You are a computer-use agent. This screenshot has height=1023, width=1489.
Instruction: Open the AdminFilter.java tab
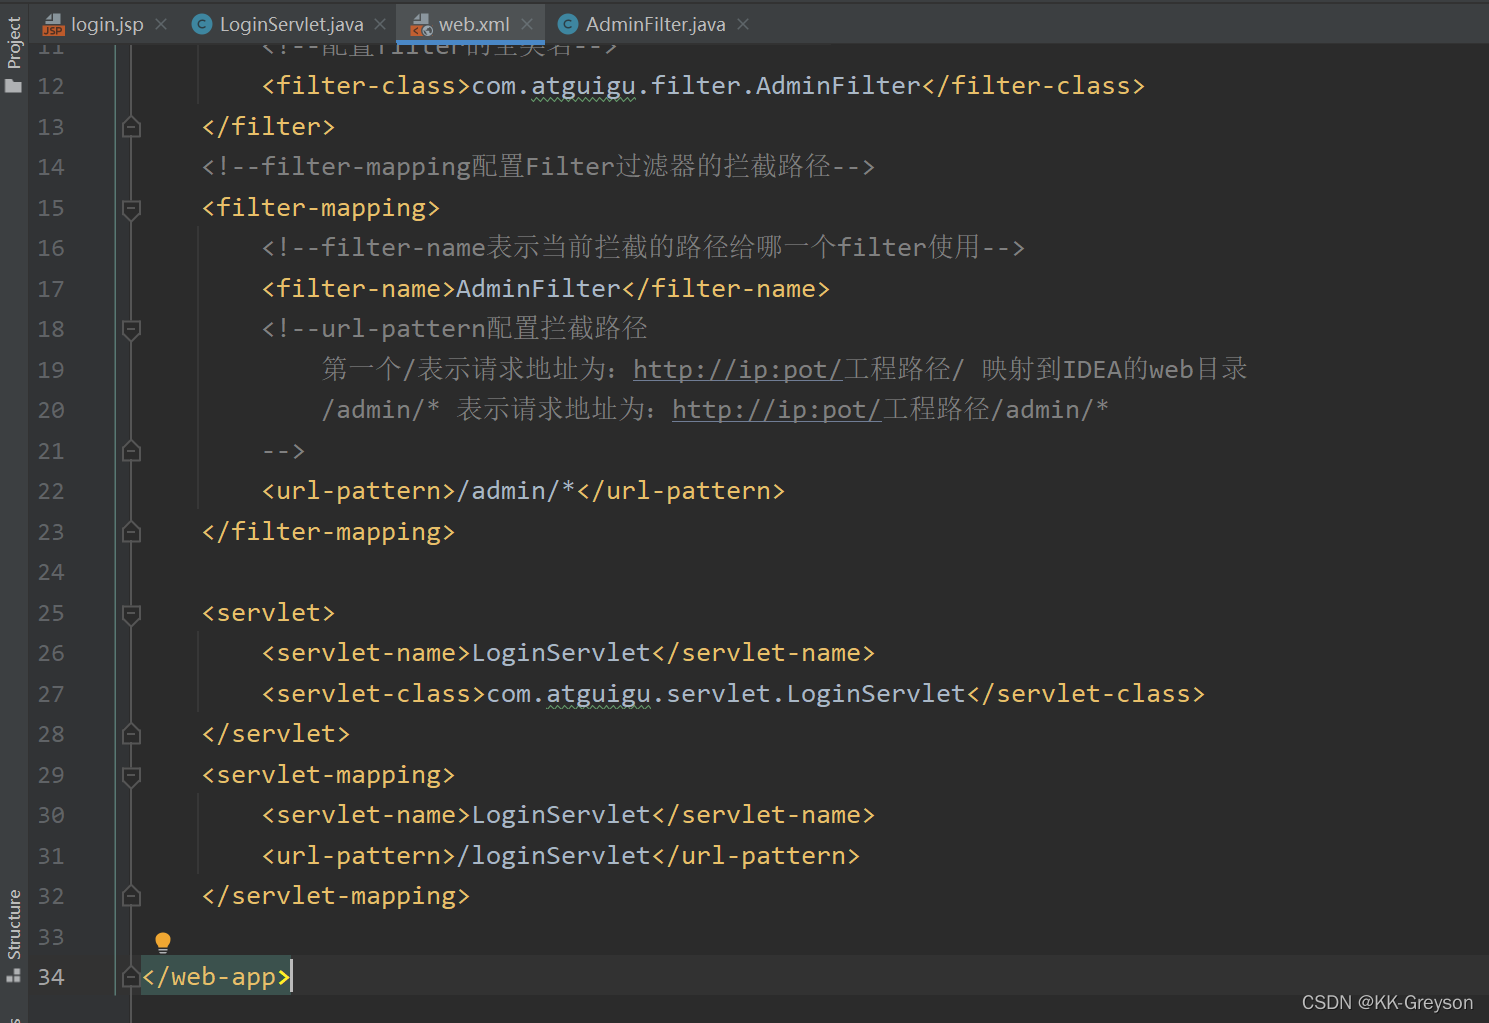point(656,24)
